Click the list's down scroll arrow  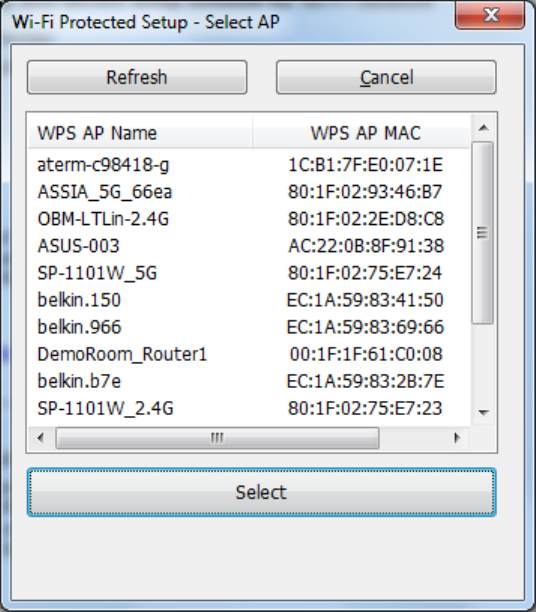coord(484,412)
